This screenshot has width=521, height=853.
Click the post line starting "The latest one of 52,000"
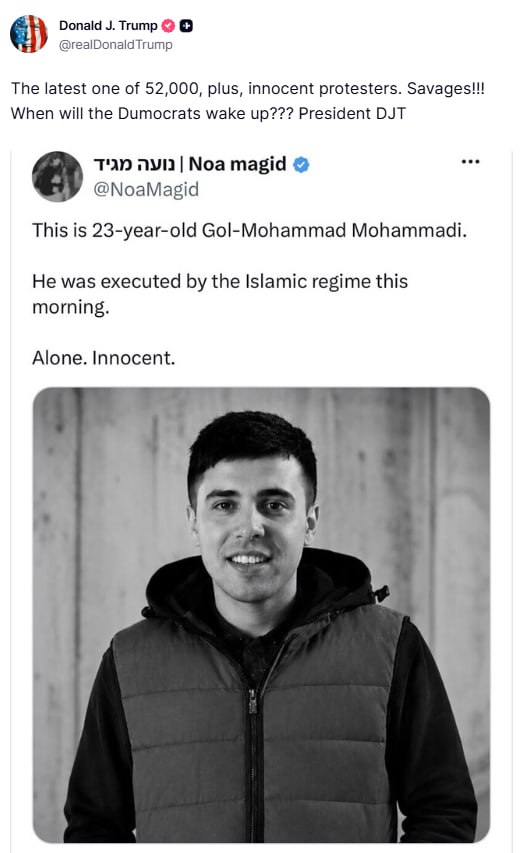[247, 88]
